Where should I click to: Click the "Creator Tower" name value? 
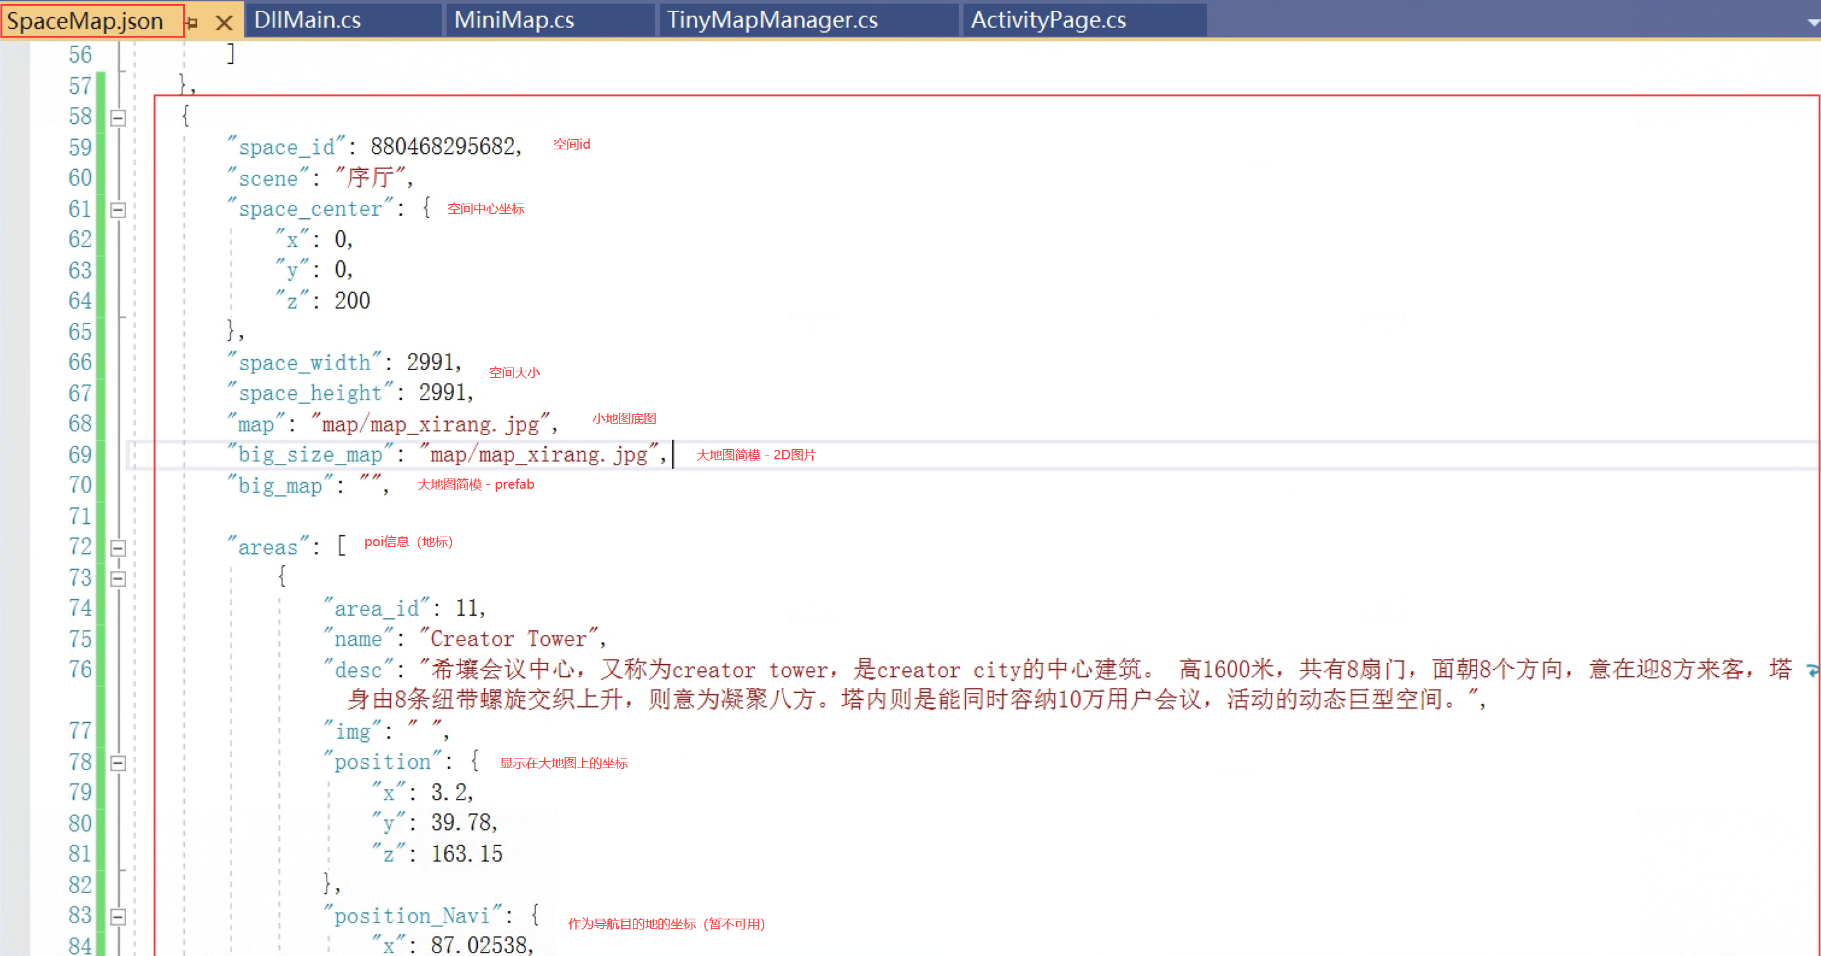point(509,639)
